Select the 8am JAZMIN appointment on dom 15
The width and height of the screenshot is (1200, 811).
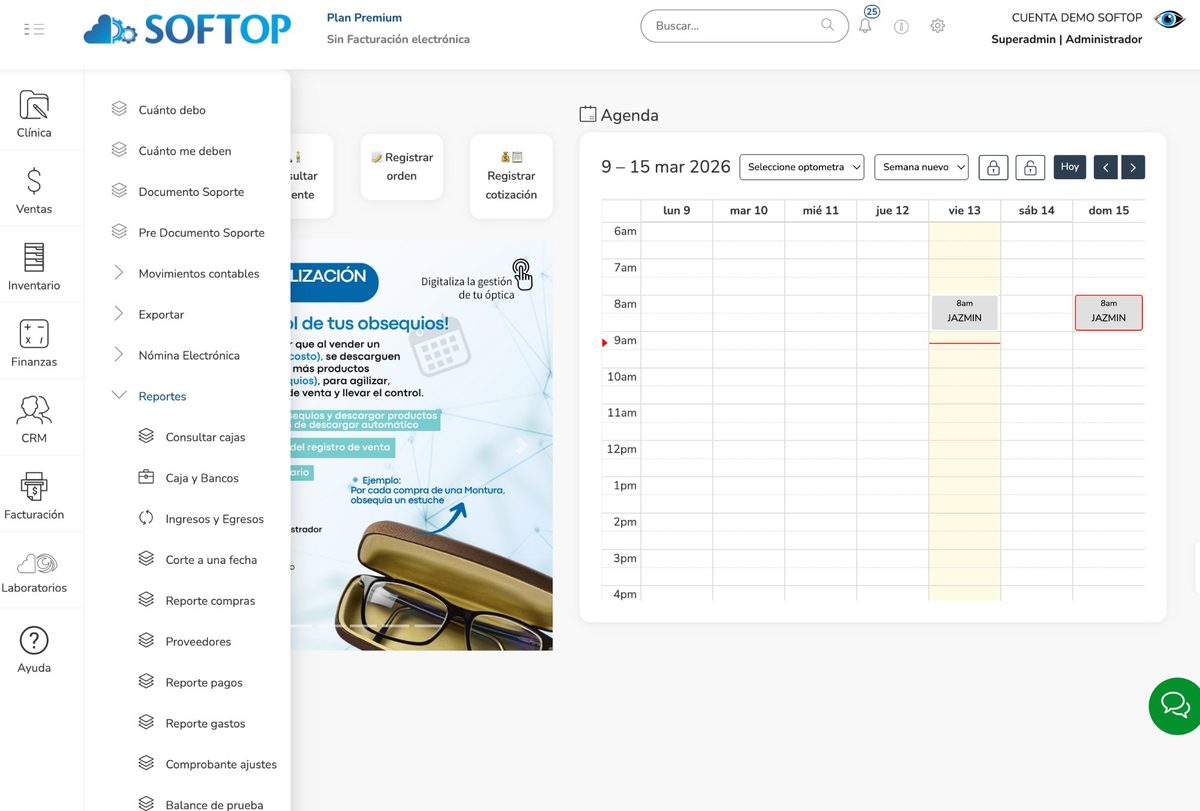(1108, 311)
